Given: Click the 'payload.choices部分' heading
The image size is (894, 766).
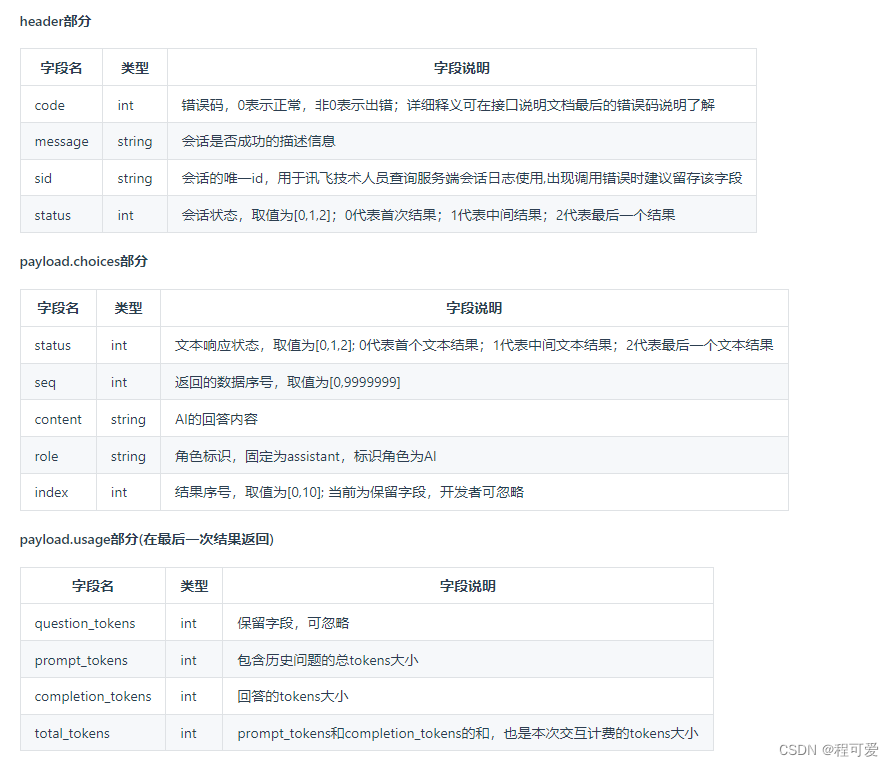Looking at the screenshot, I should 84,262.
